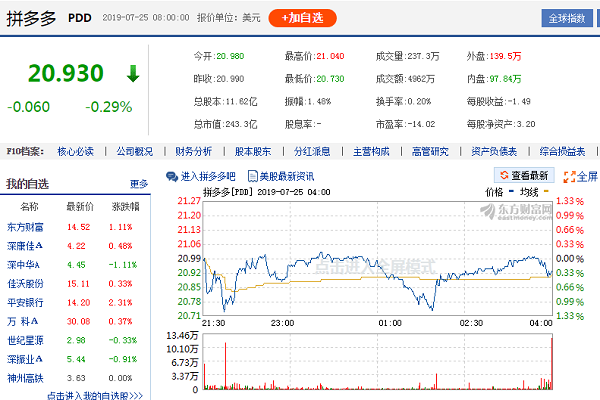Click the document icon beside 美股最新资讯
Screen dimensions: 600x400
pos(253,176)
